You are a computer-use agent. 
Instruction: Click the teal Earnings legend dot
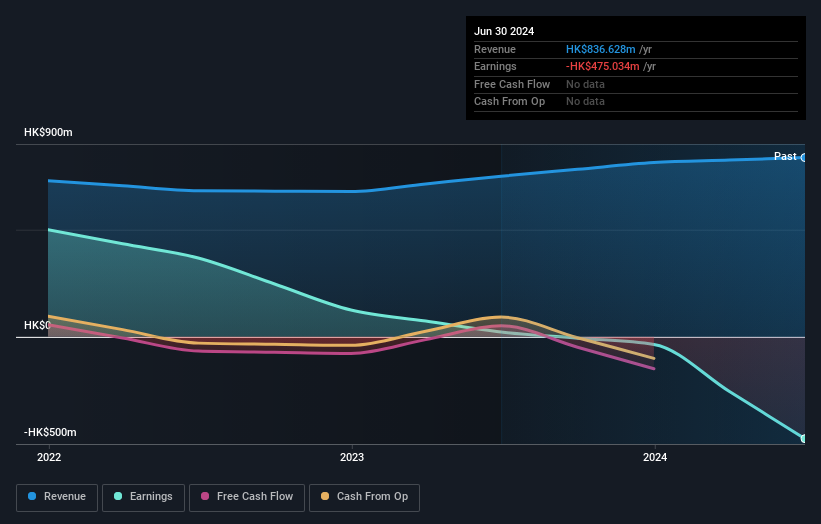(x=118, y=496)
